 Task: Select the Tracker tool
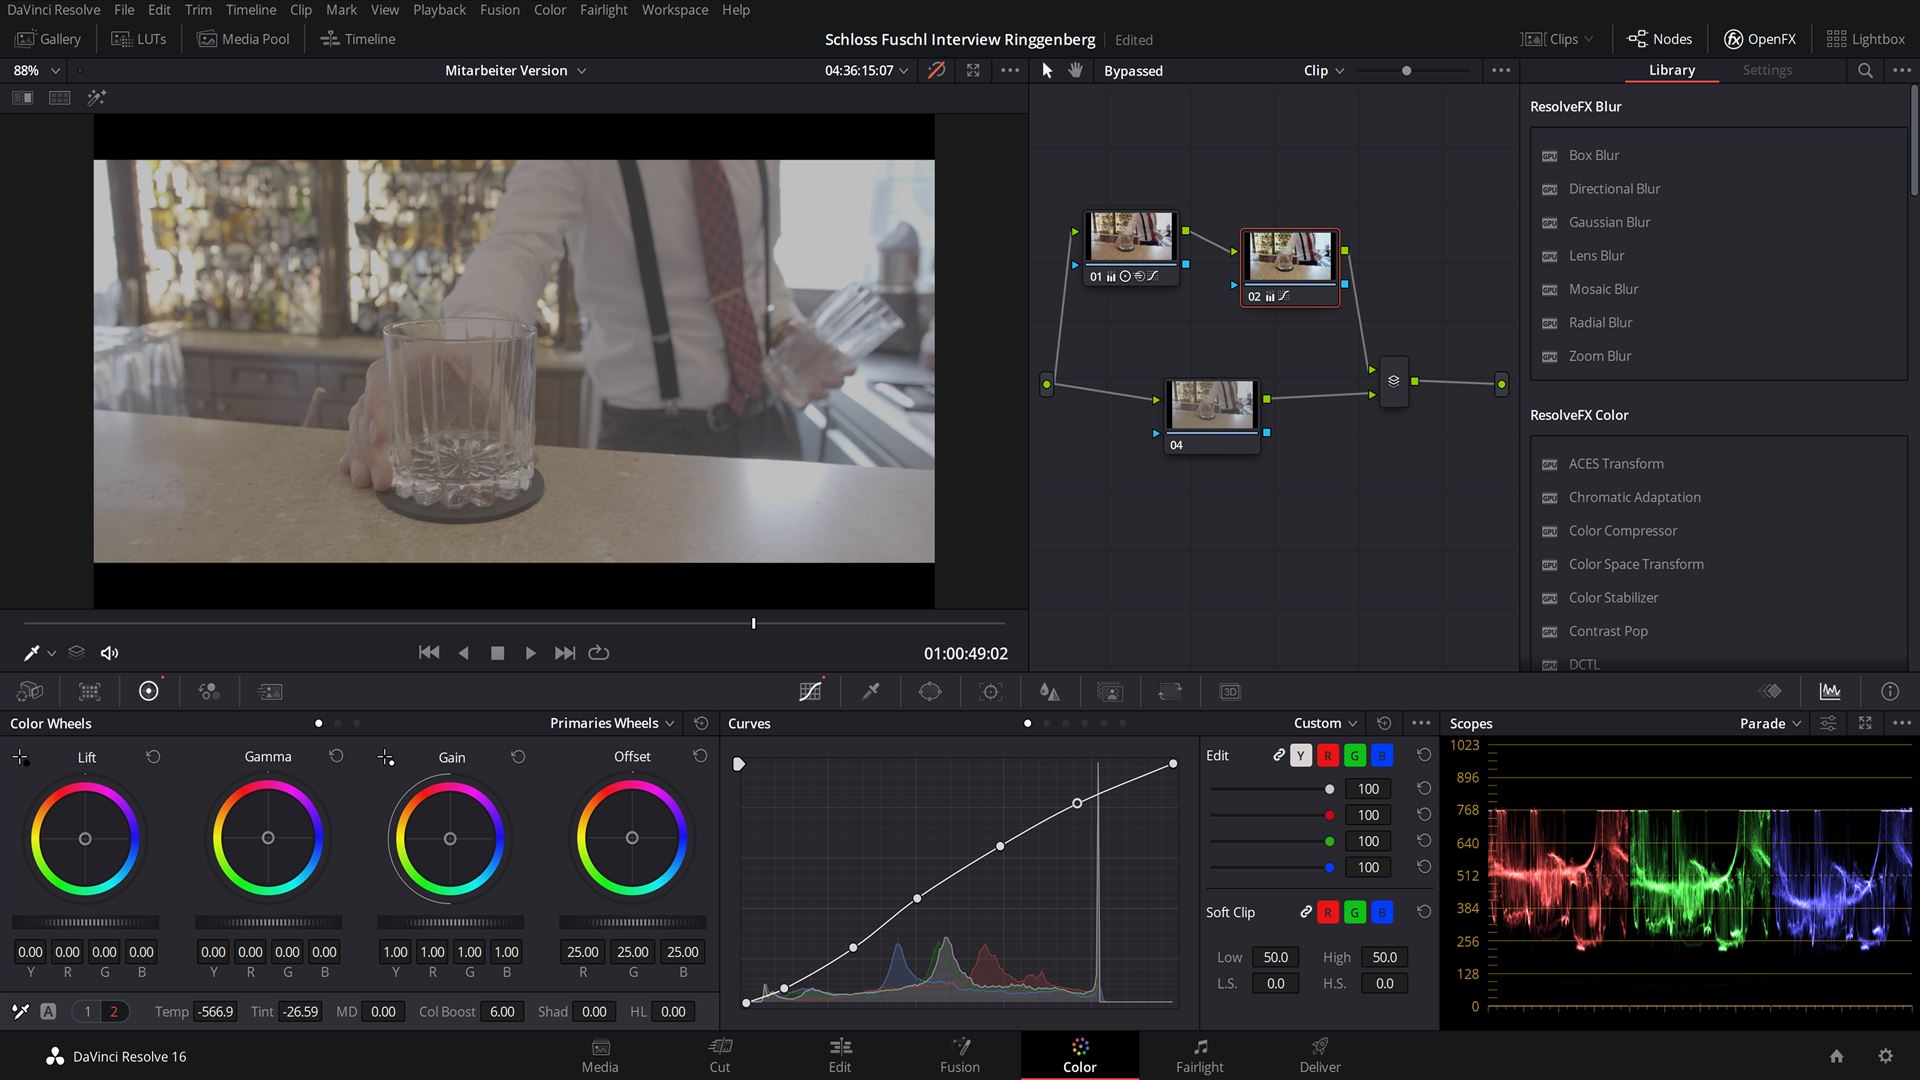[989, 691]
